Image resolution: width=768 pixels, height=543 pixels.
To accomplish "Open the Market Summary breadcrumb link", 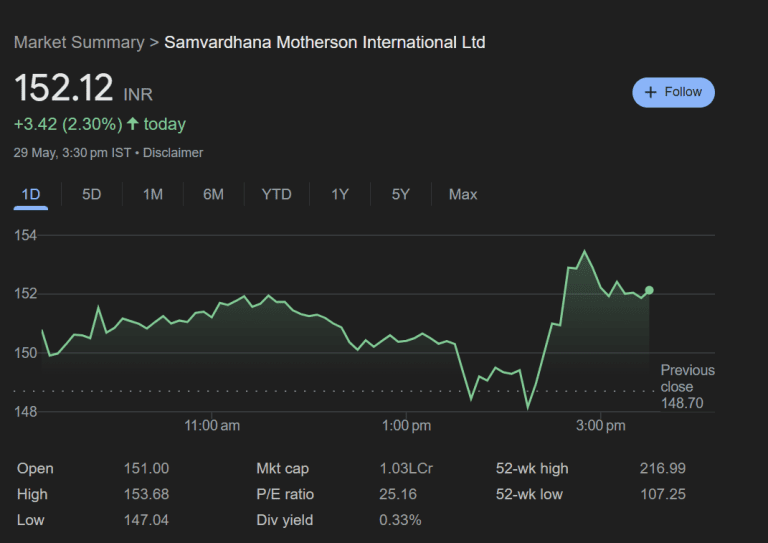I will (x=79, y=42).
